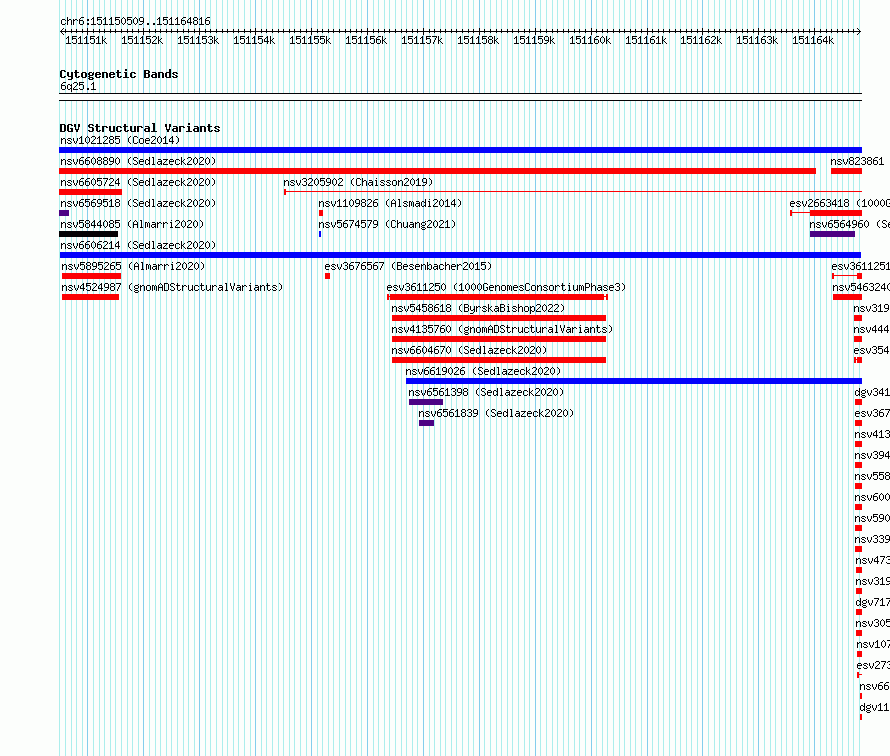Click the 151160k ruler tick label
The image size is (890, 756).
[590, 41]
